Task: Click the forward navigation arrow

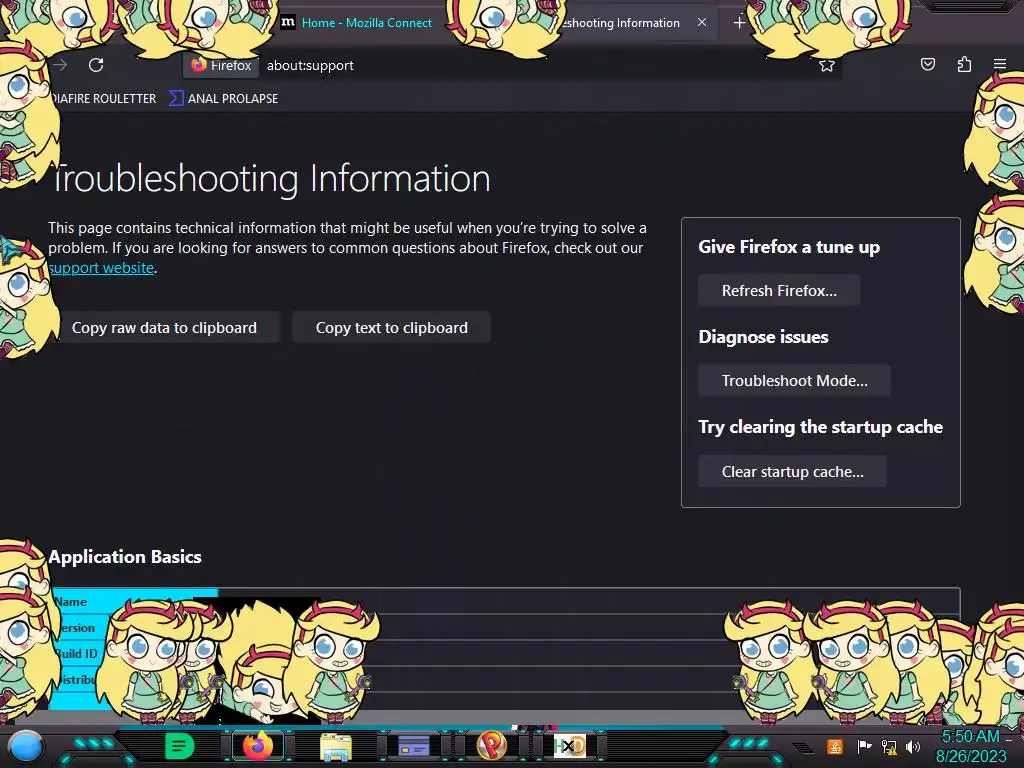Action: click(61, 65)
